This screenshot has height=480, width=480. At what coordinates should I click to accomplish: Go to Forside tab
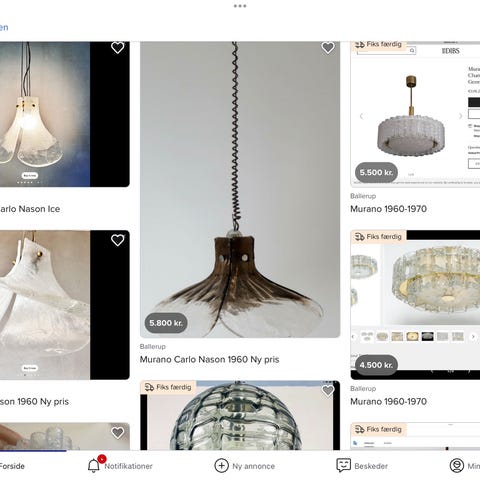tap(12, 466)
